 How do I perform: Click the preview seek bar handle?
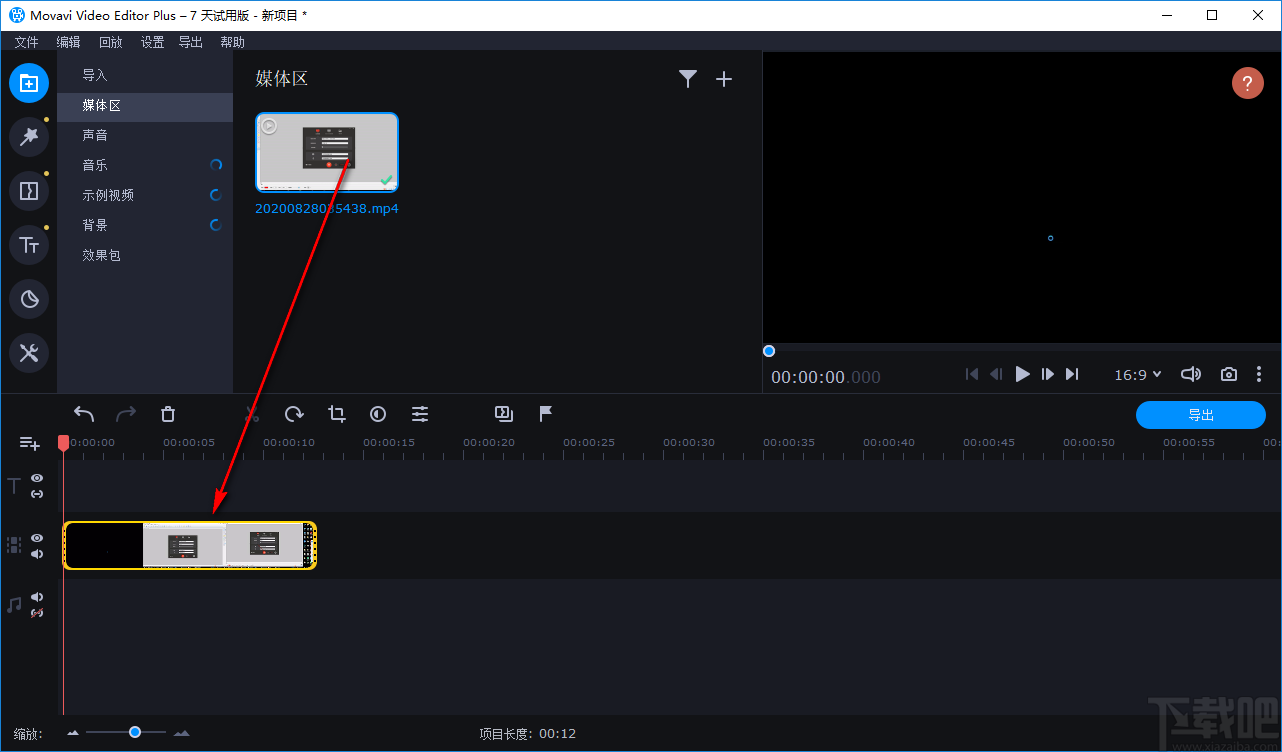[x=769, y=351]
